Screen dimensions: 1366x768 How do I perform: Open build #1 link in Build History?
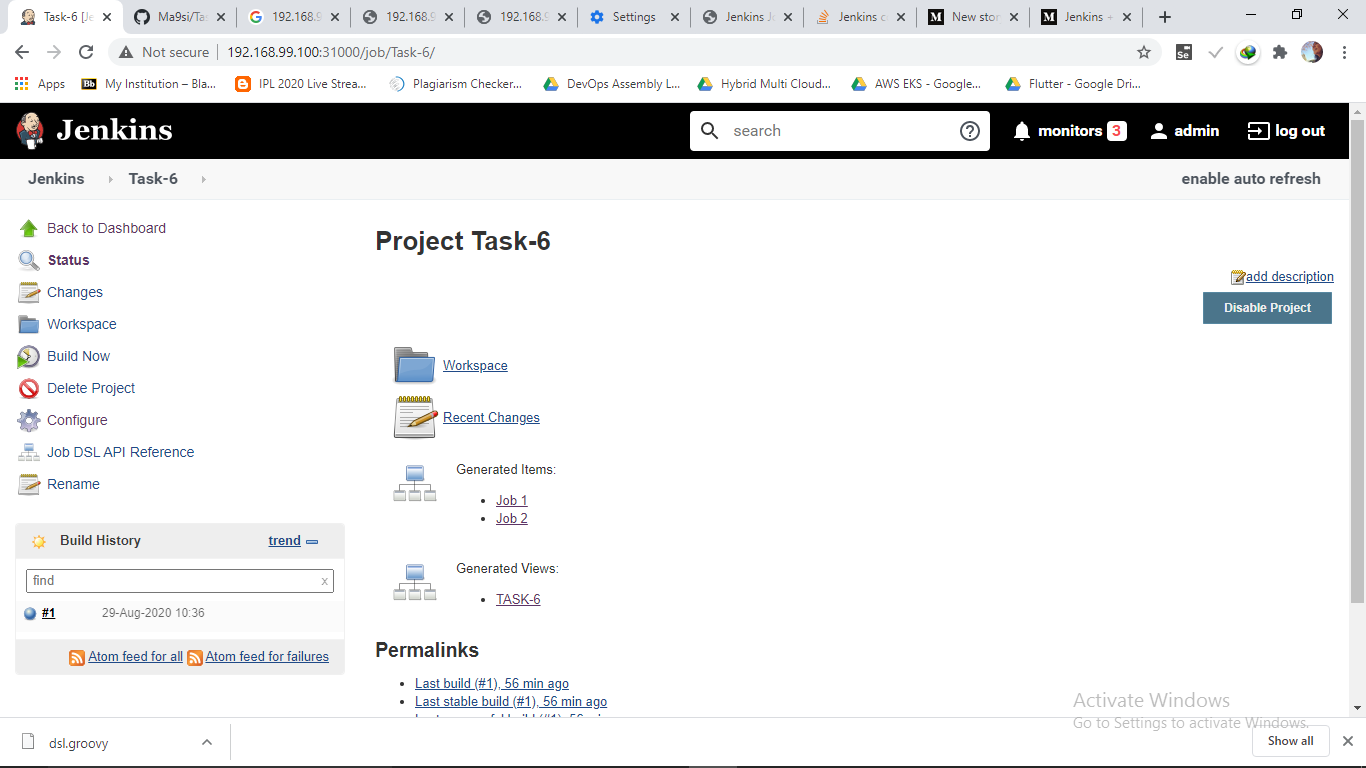coord(48,613)
